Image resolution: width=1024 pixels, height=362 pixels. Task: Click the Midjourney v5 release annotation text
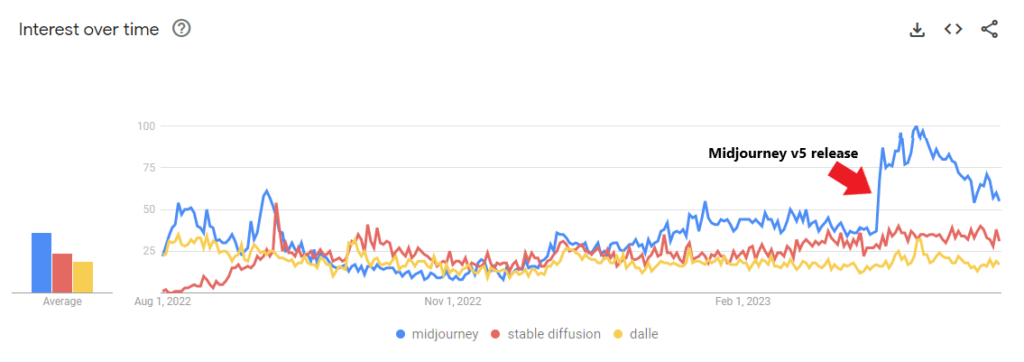coord(783,153)
